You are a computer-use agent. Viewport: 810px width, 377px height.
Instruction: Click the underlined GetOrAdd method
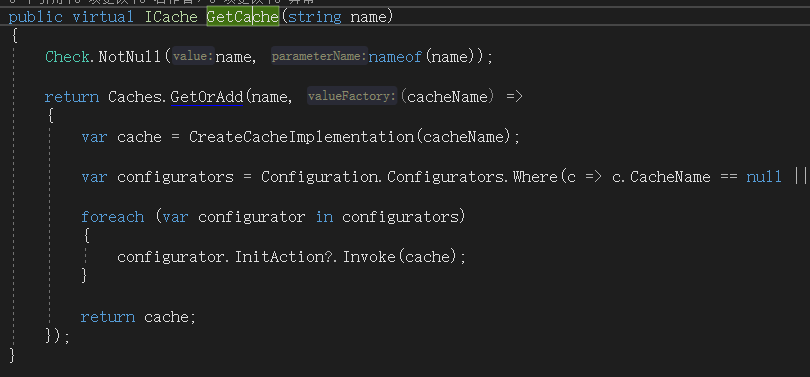click(207, 97)
